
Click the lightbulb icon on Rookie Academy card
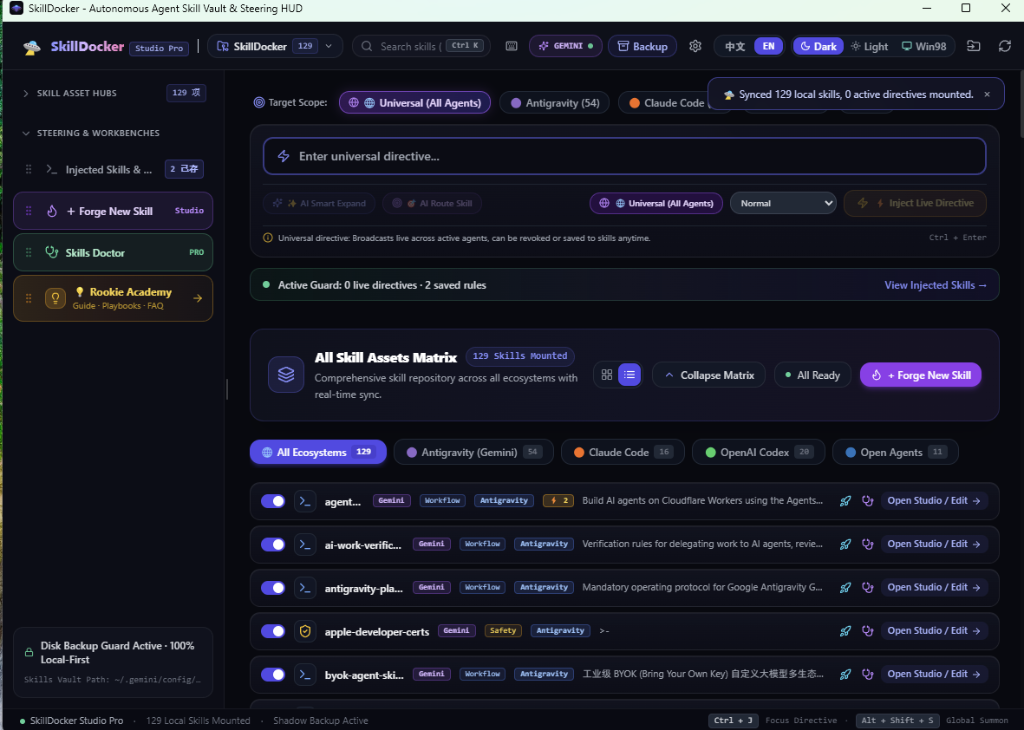point(56,298)
